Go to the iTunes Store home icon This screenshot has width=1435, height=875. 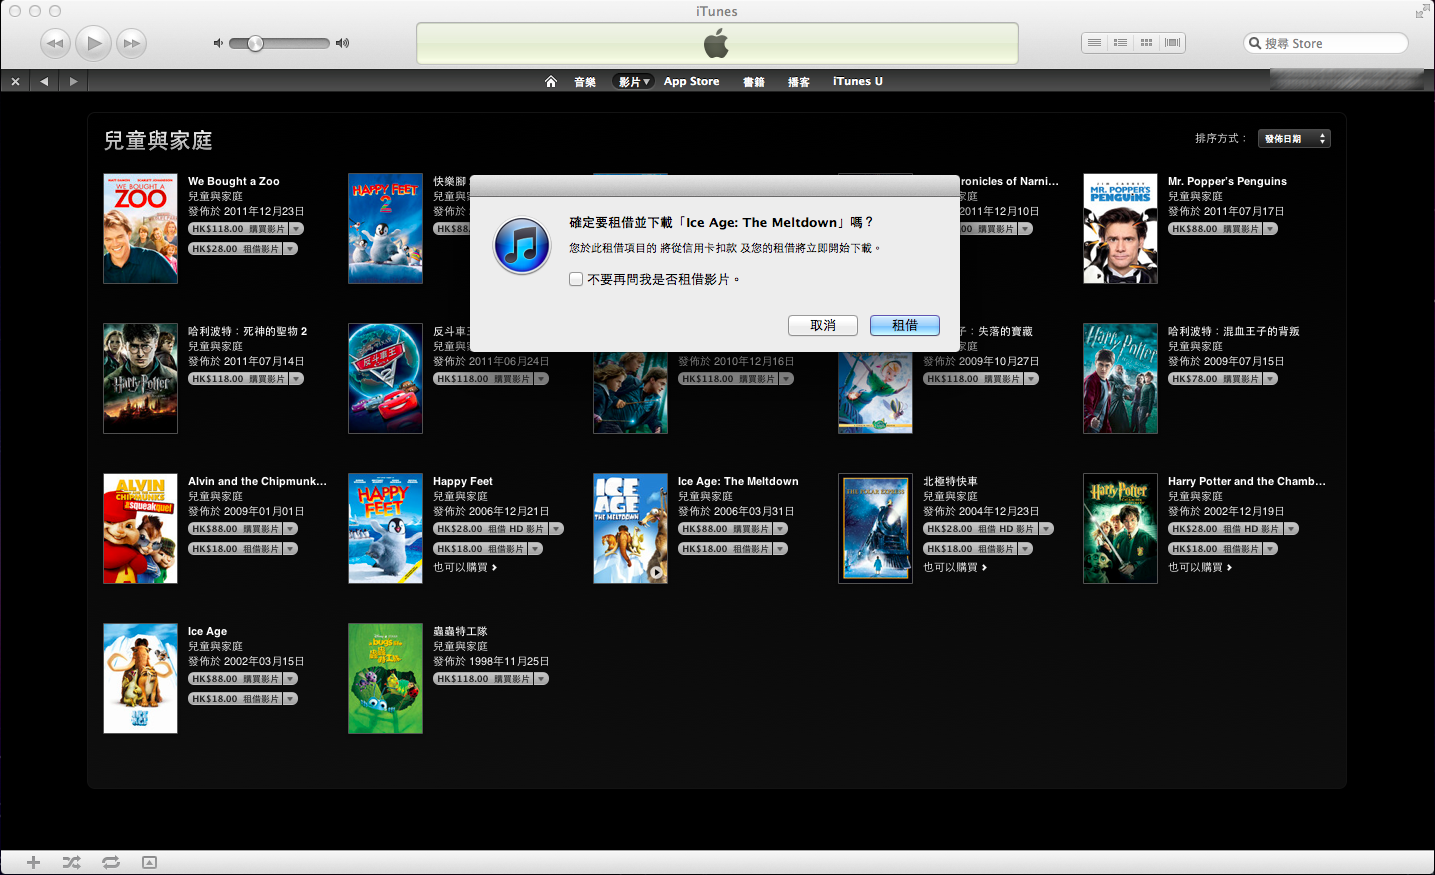pos(550,82)
